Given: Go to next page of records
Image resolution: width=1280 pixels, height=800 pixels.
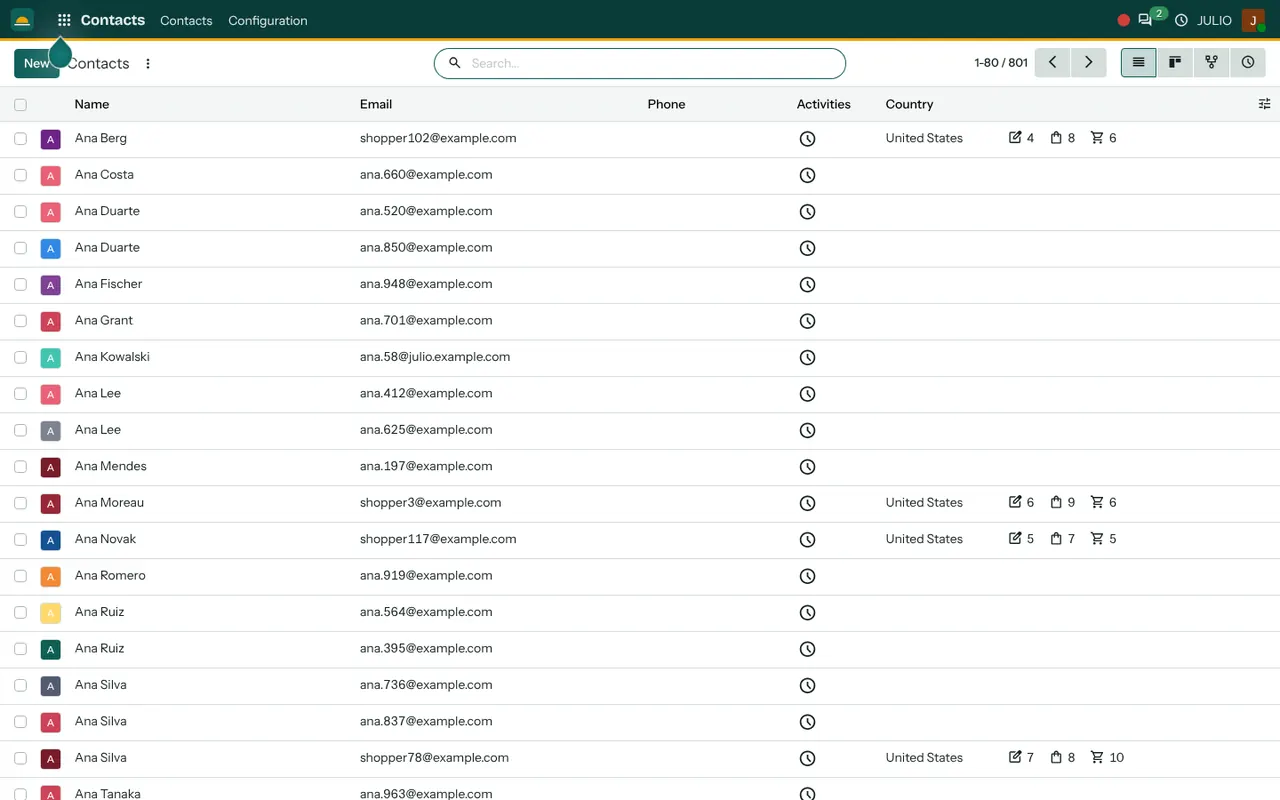Looking at the screenshot, I should click(1088, 62).
